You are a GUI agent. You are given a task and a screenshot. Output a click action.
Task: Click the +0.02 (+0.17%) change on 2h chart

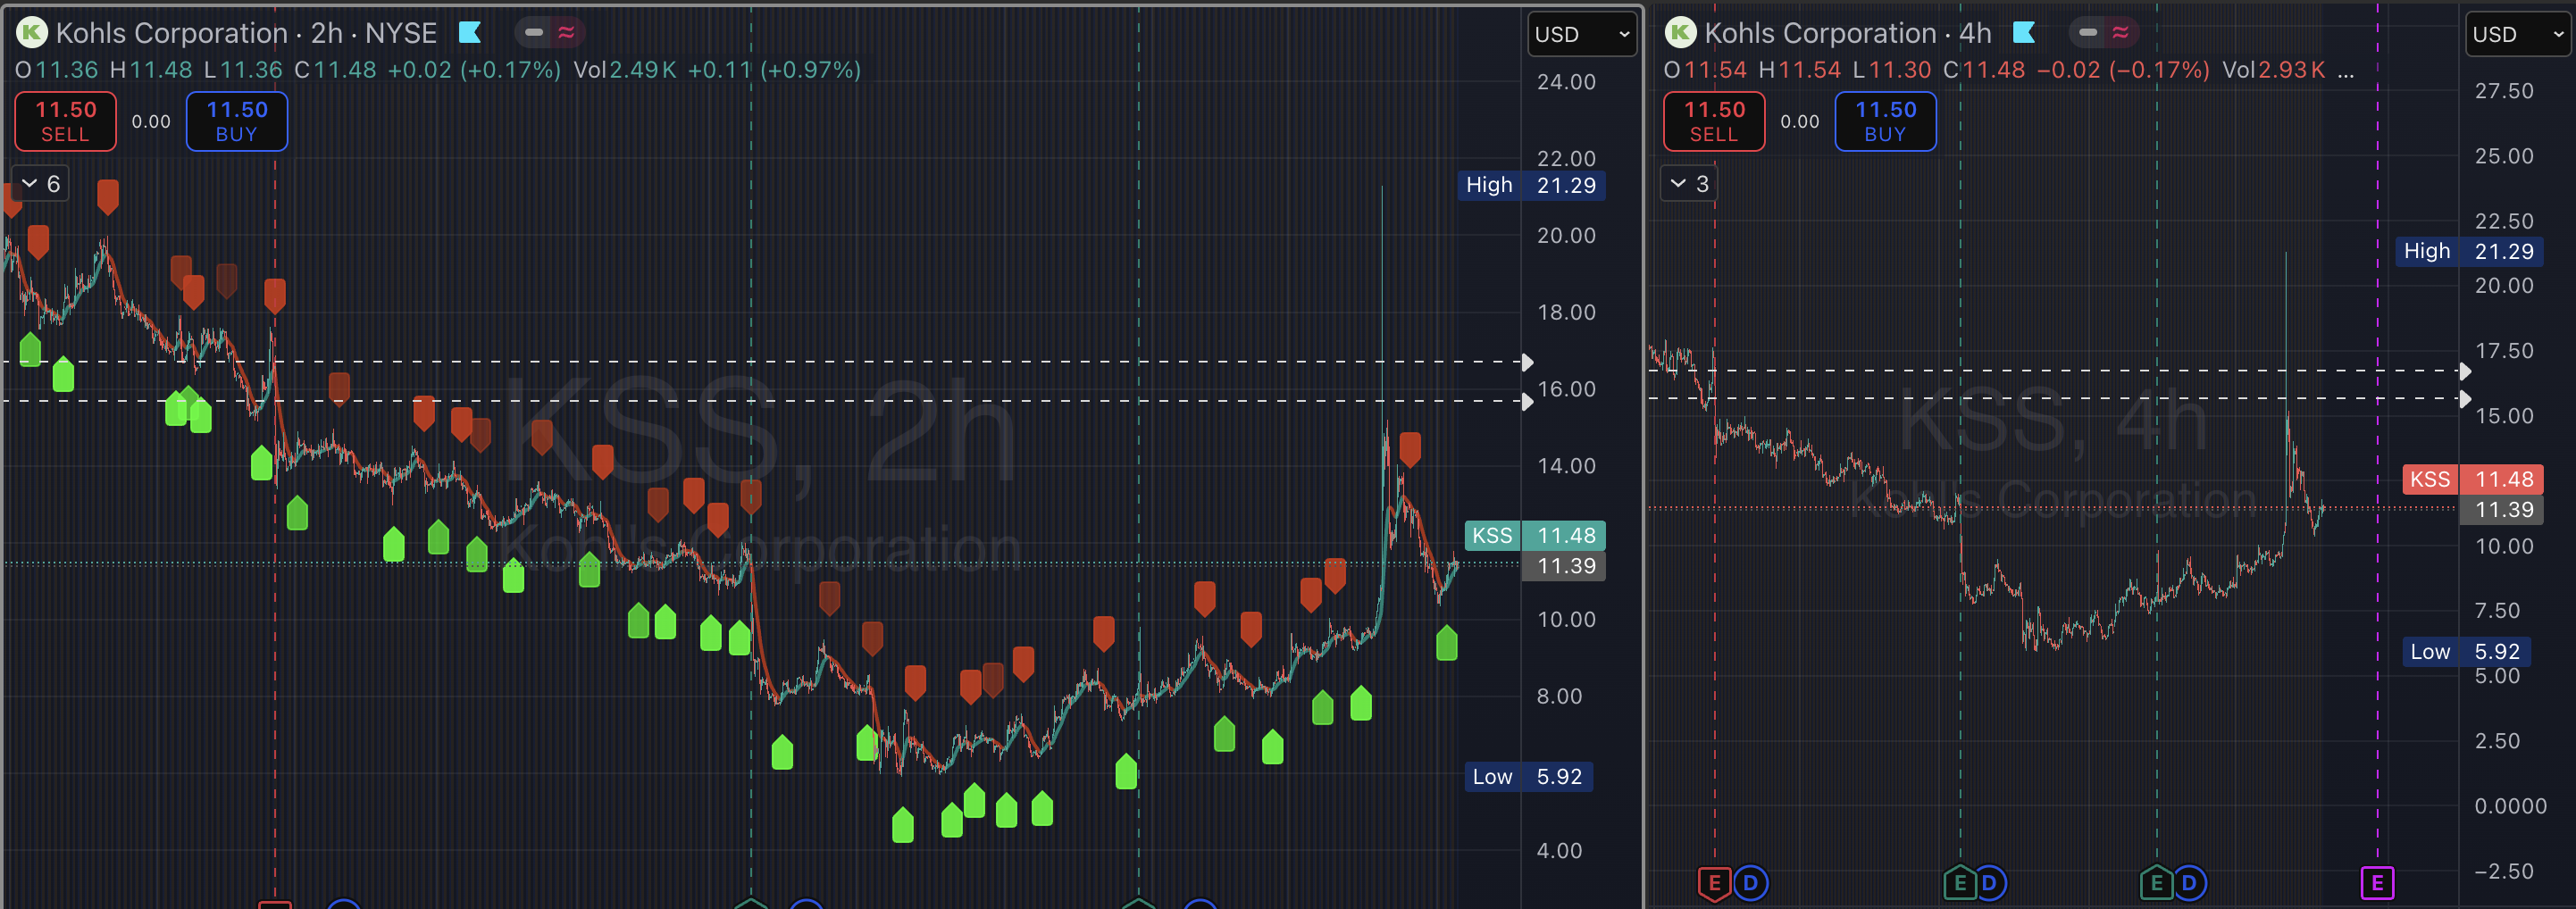[x=474, y=70]
